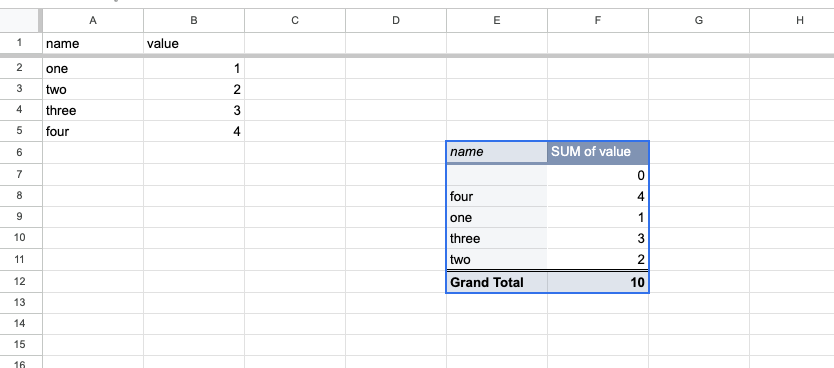Click row 6 header number
The width and height of the screenshot is (834, 368).
(20, 153)
